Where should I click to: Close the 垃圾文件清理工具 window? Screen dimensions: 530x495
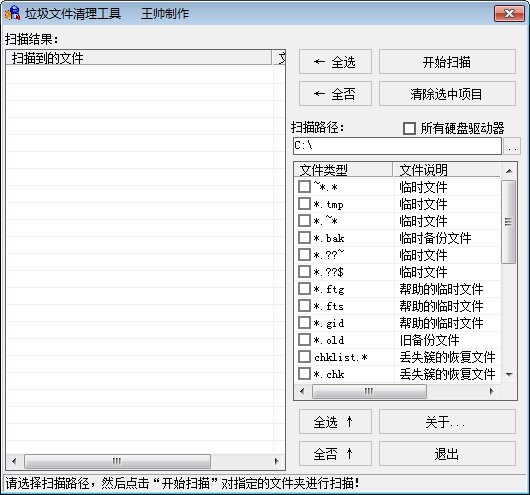pos(509,14)
